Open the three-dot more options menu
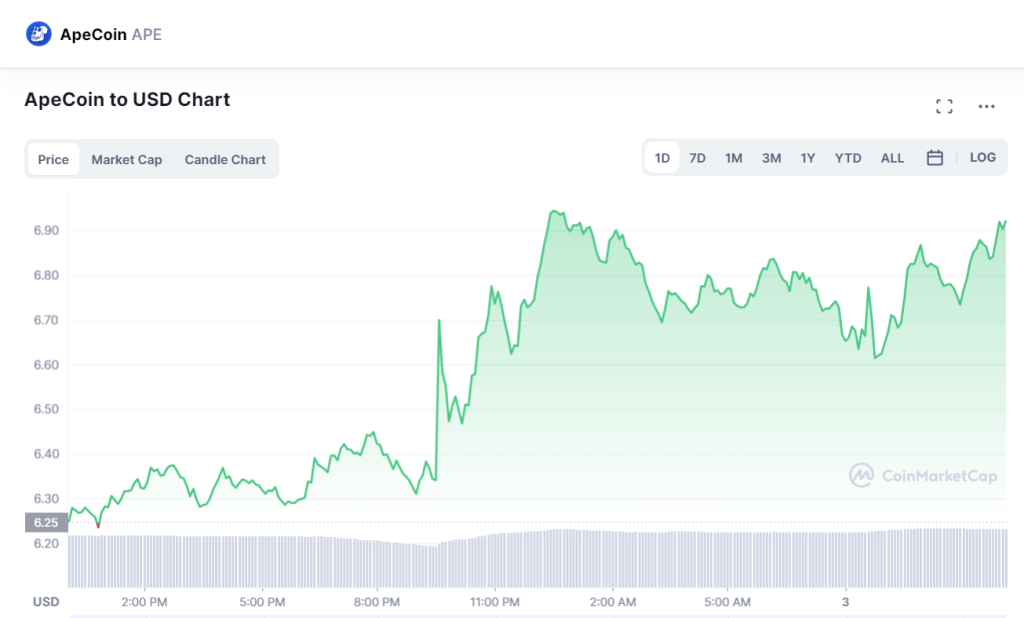 [x=986, y=106]
